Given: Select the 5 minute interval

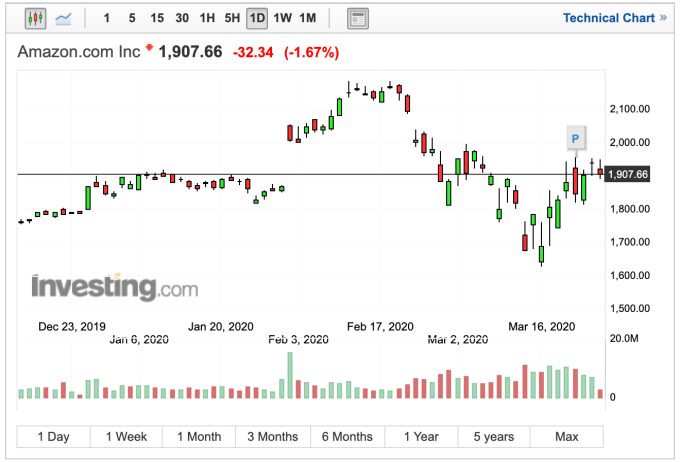Looking at the screenshot, I should (132, 18).
